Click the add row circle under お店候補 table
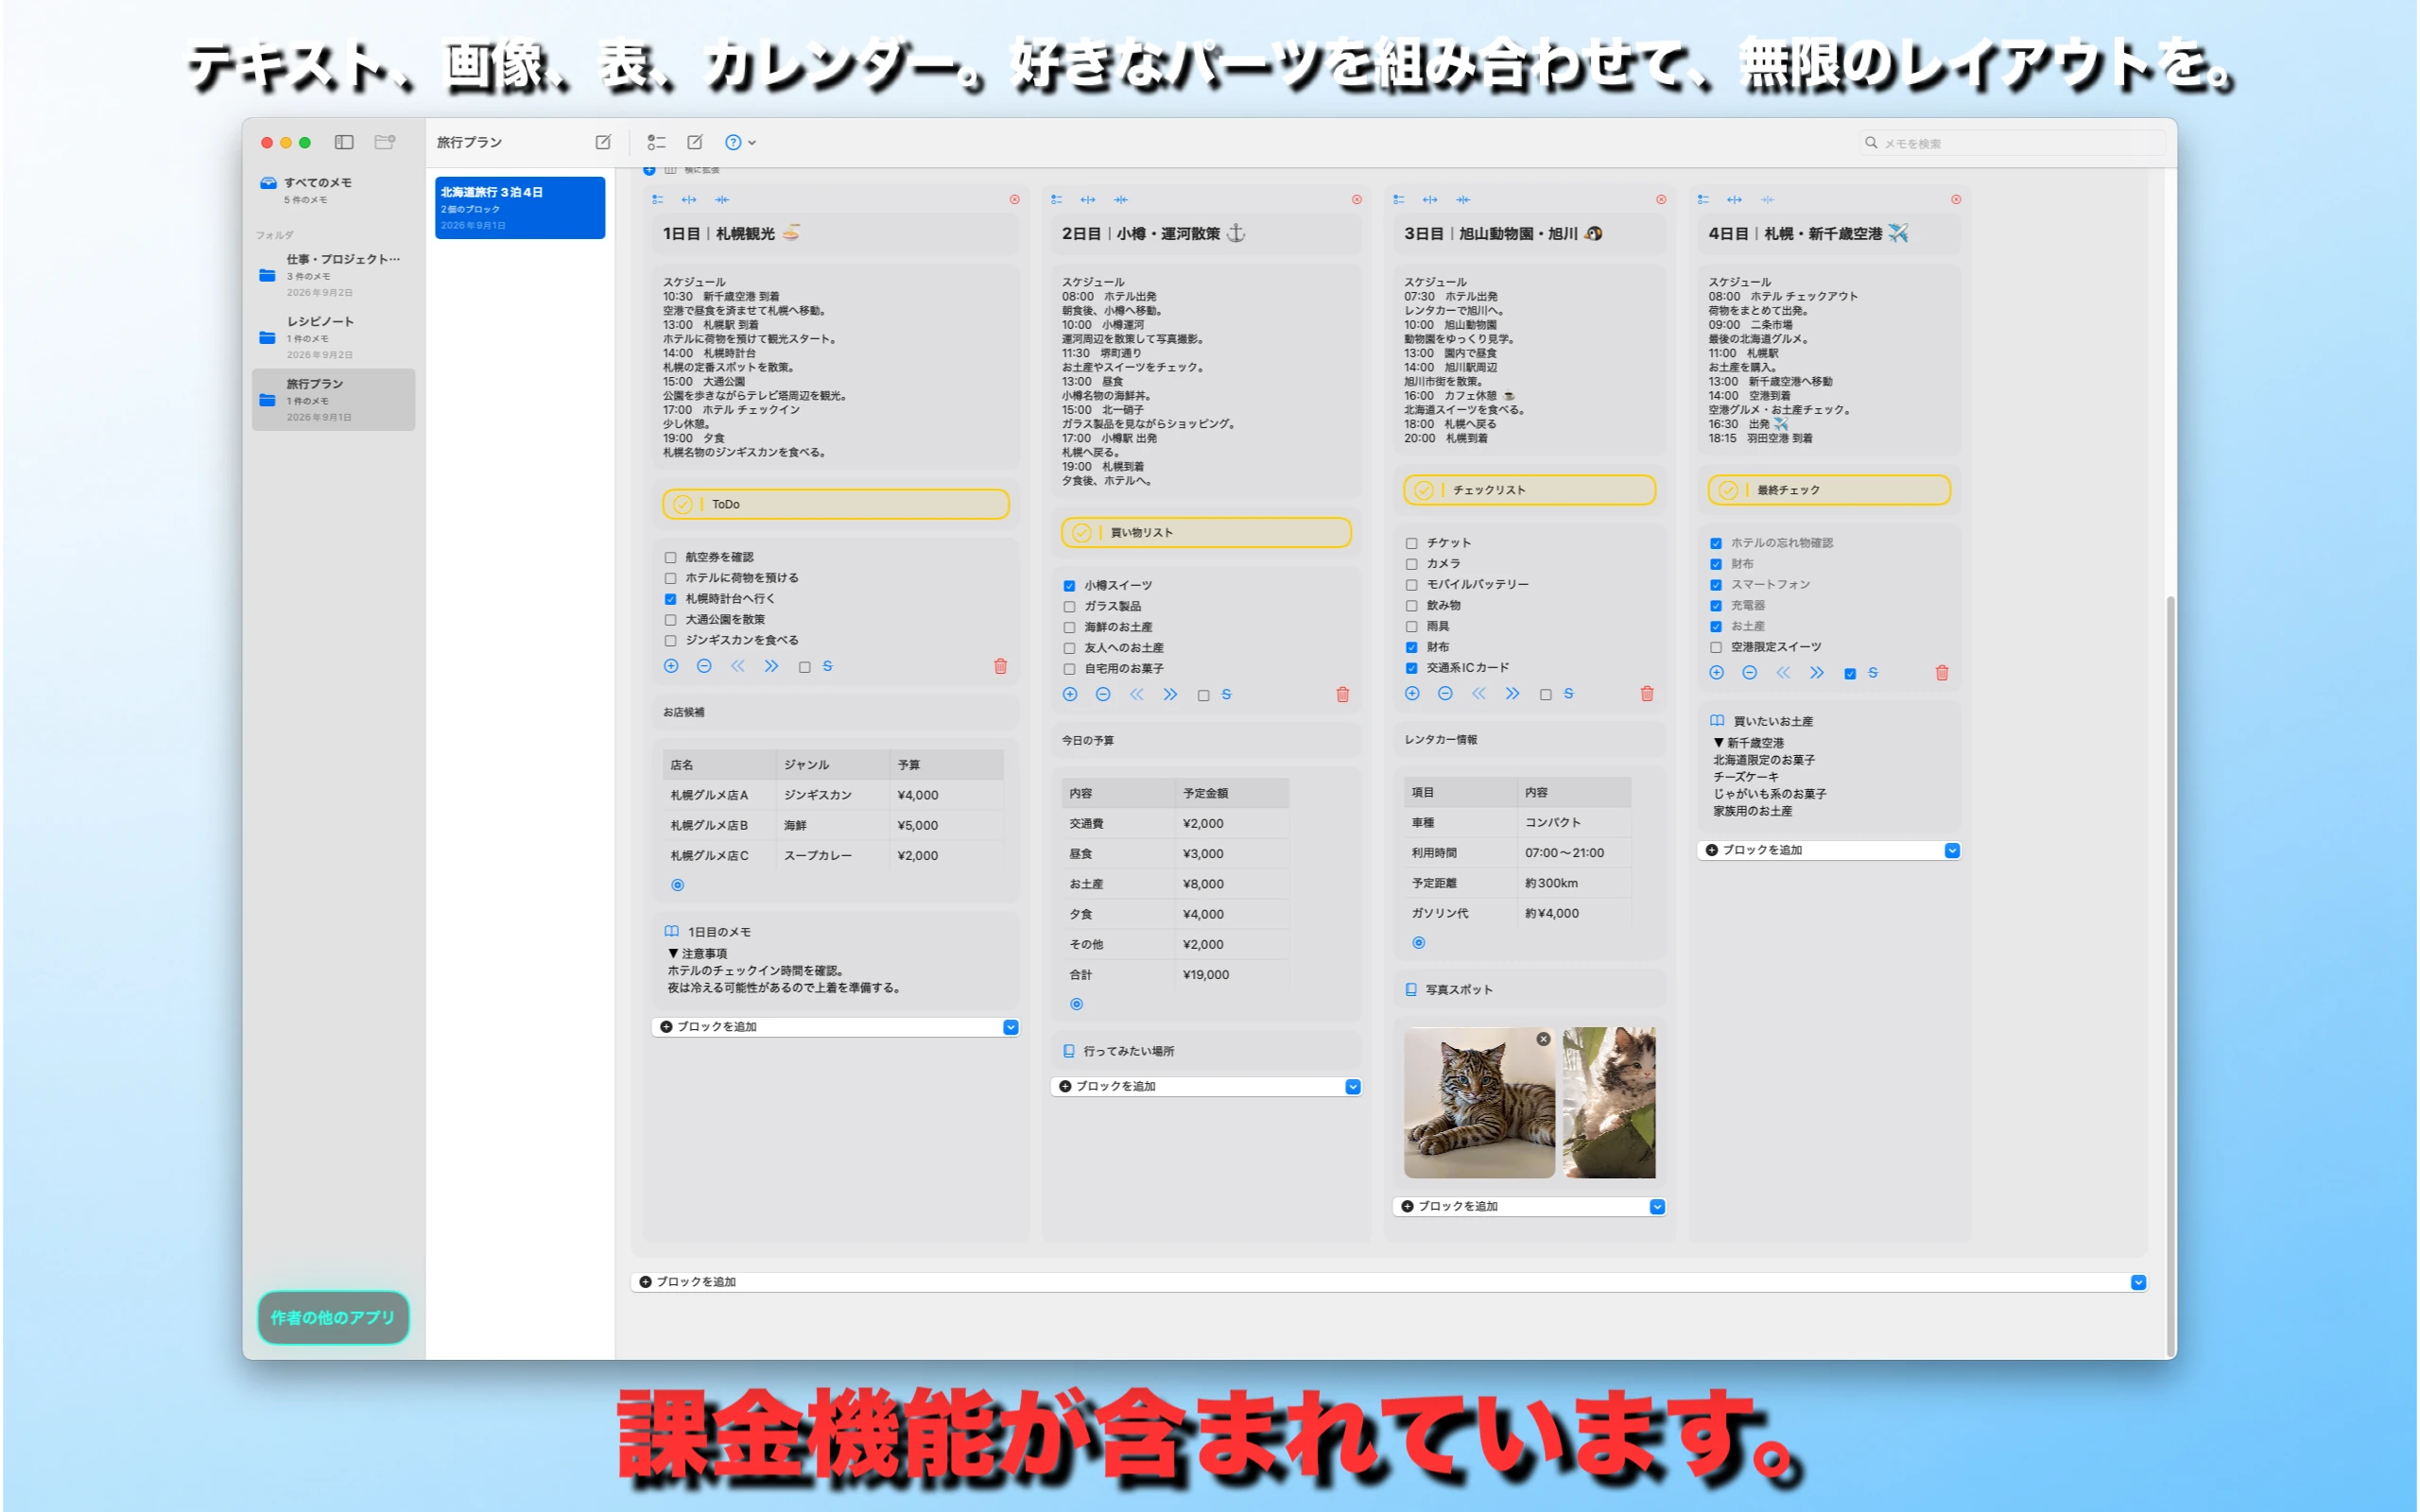 pos(678,885)
